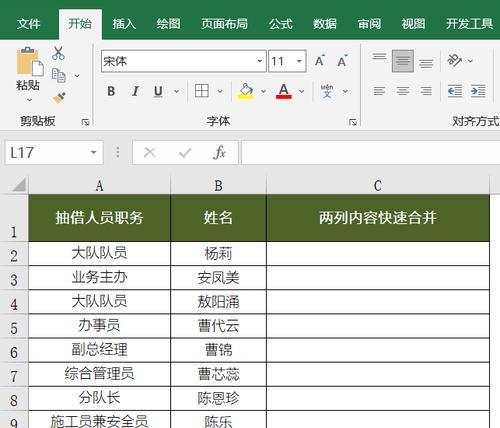The image size is (500, 428).
Task: Toggle Underline formatting
Action: (158, 91)
